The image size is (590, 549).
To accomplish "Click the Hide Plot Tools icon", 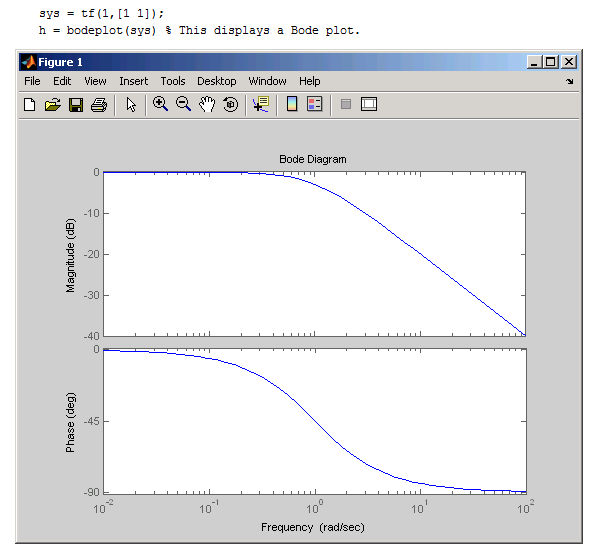I will (x=346, y=104).
